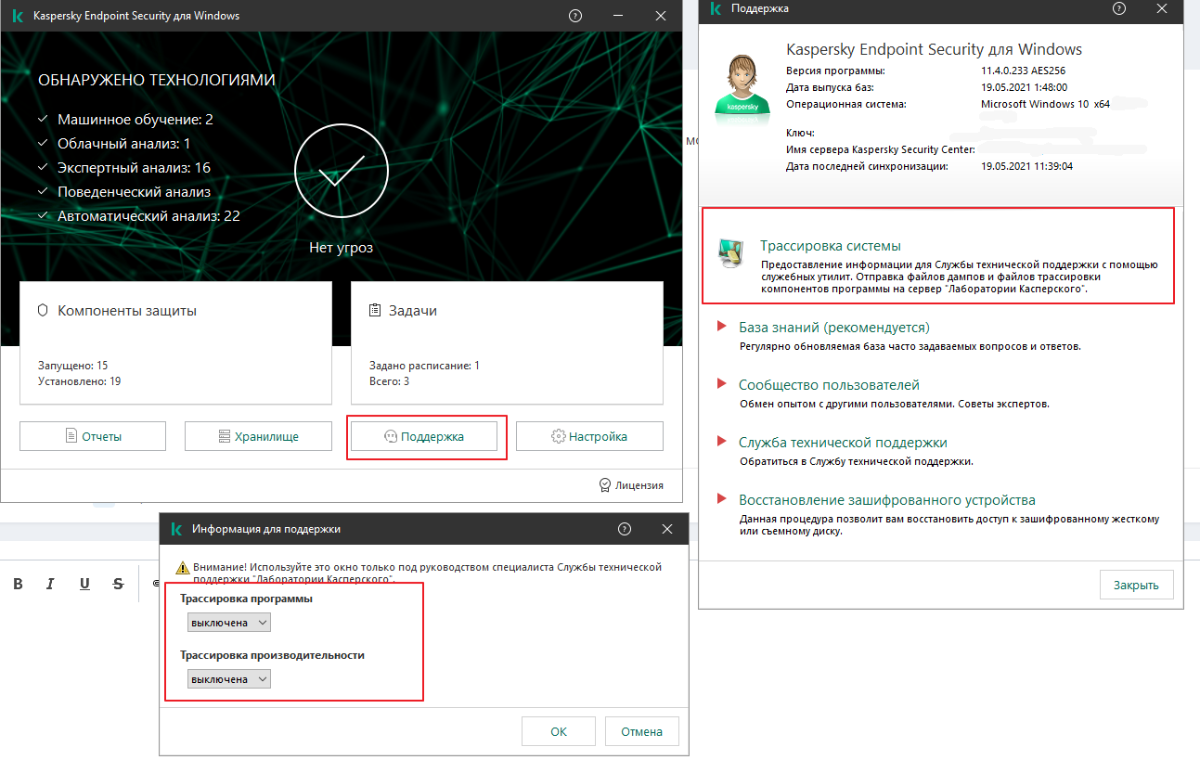
Task: Click the red arrow beside Сообщество пользователей
Action: click(721, 385)
